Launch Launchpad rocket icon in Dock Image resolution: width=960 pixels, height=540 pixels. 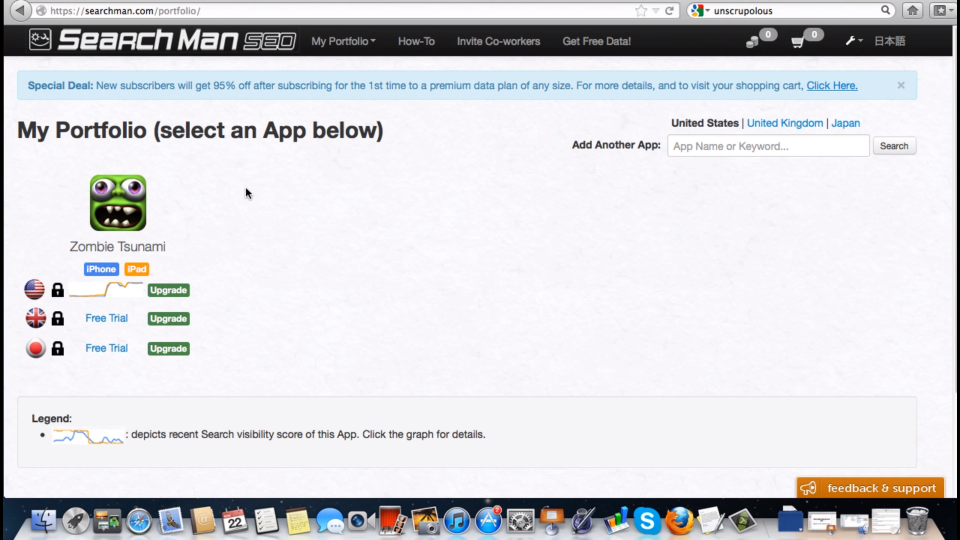tap(75, 521)
